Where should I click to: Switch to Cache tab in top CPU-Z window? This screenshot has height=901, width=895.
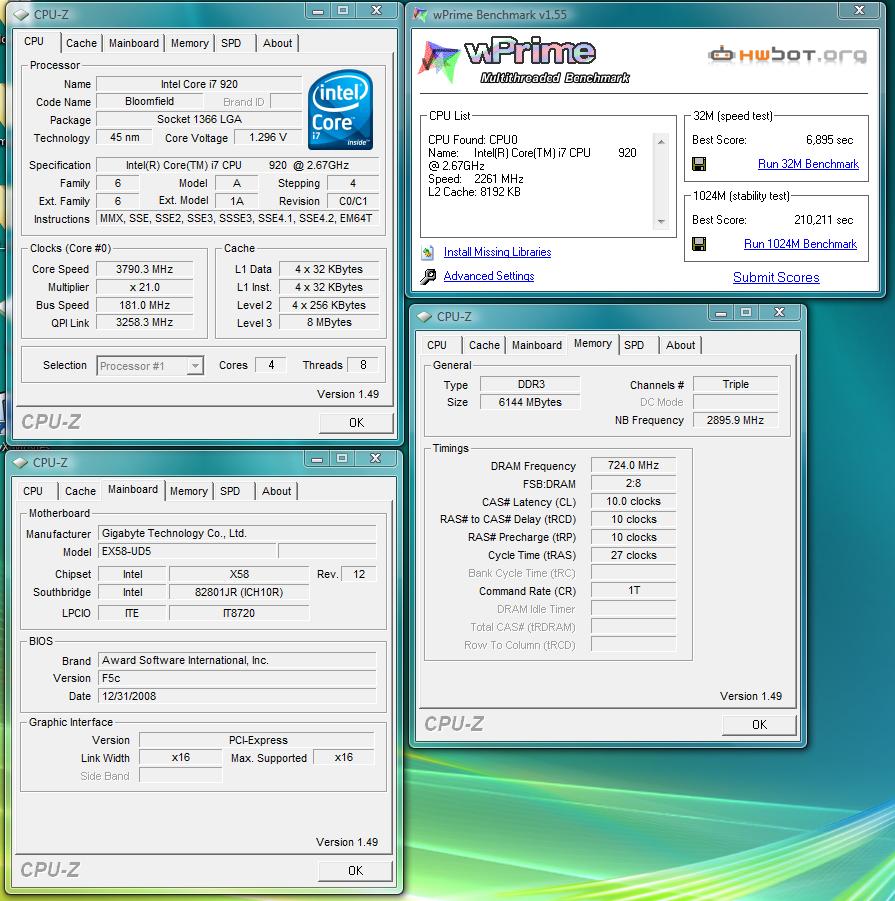pos(81,43)
